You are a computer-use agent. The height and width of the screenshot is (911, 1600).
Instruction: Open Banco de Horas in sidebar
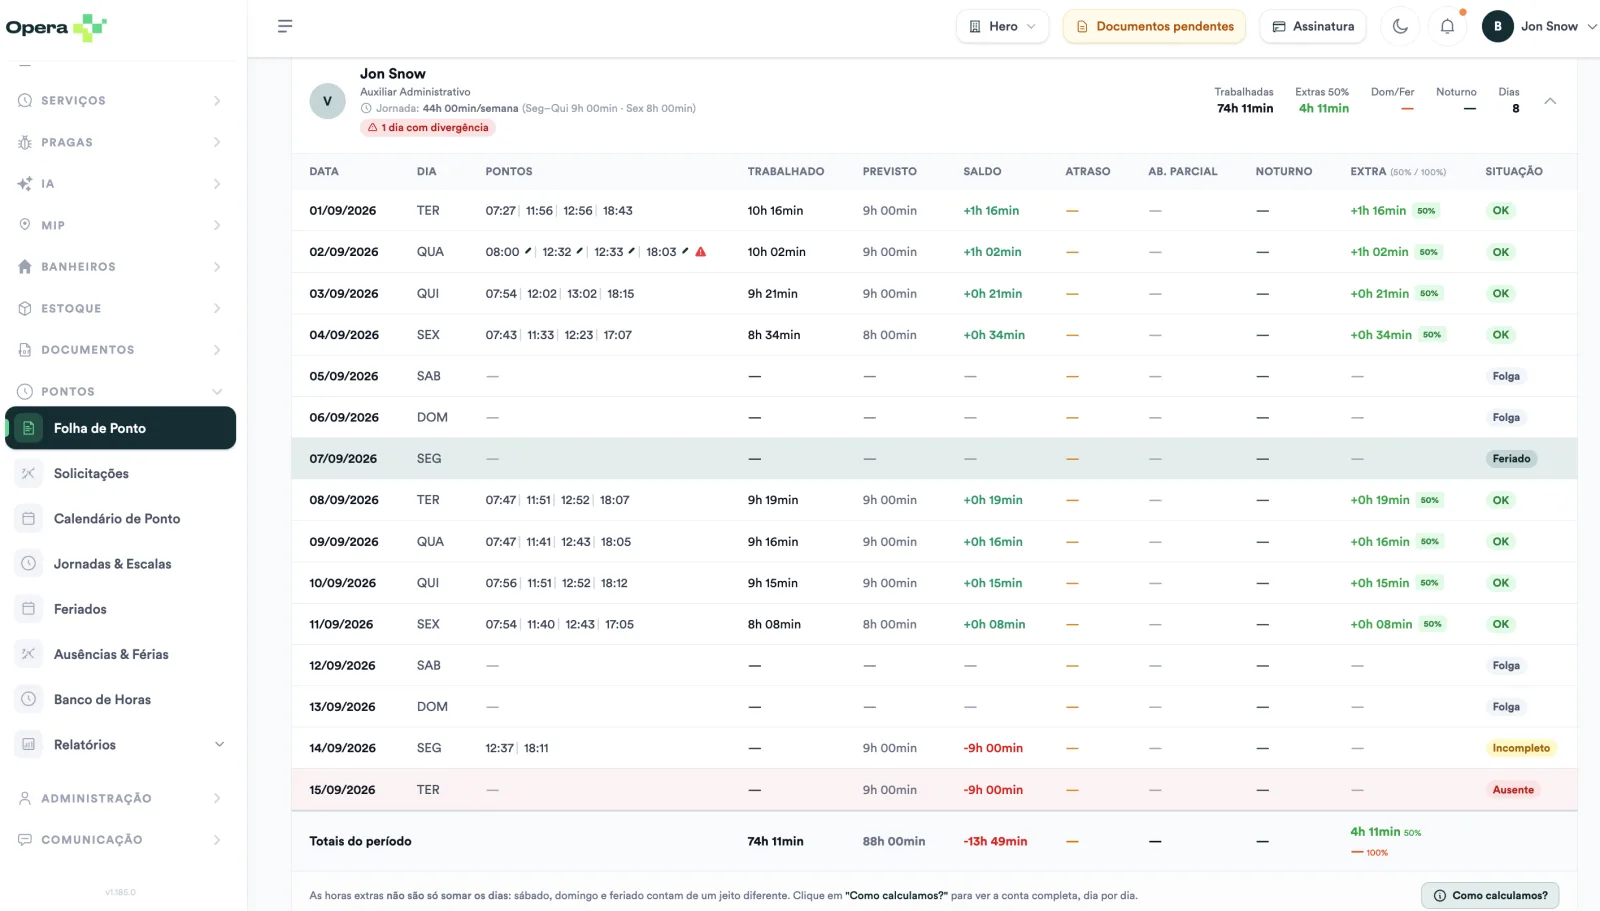tap(120, 700)
